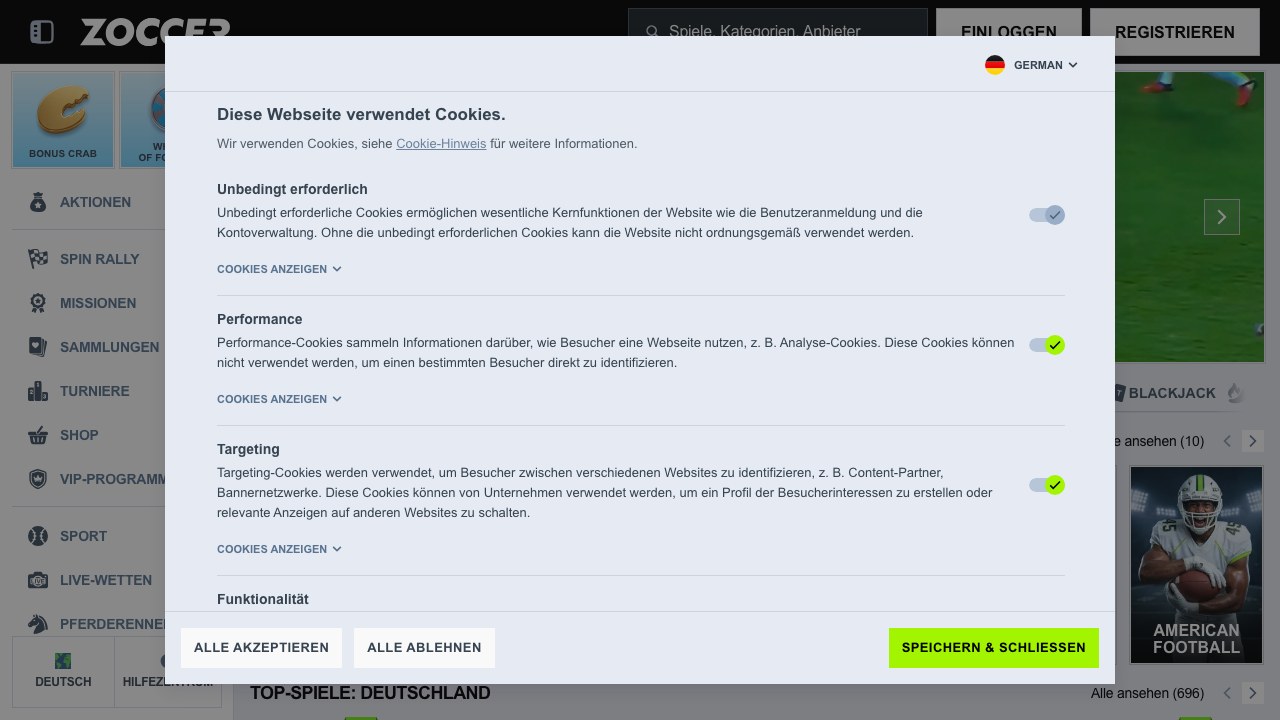Viewport: 1280px width, 720px height.
Task: Click the flame icon next to Blackjack
Action: (1235, 393)
